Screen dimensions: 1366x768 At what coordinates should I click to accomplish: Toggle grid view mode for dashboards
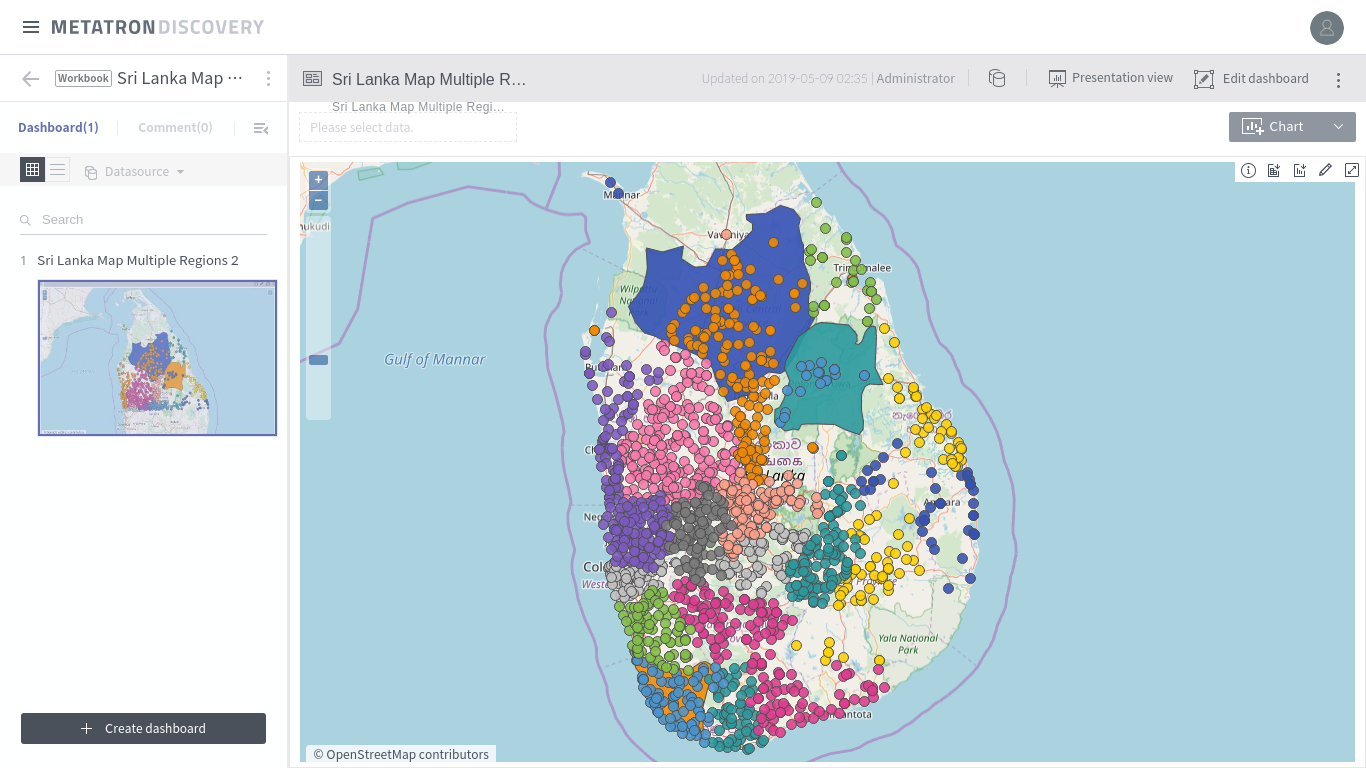tap(32, 169)
